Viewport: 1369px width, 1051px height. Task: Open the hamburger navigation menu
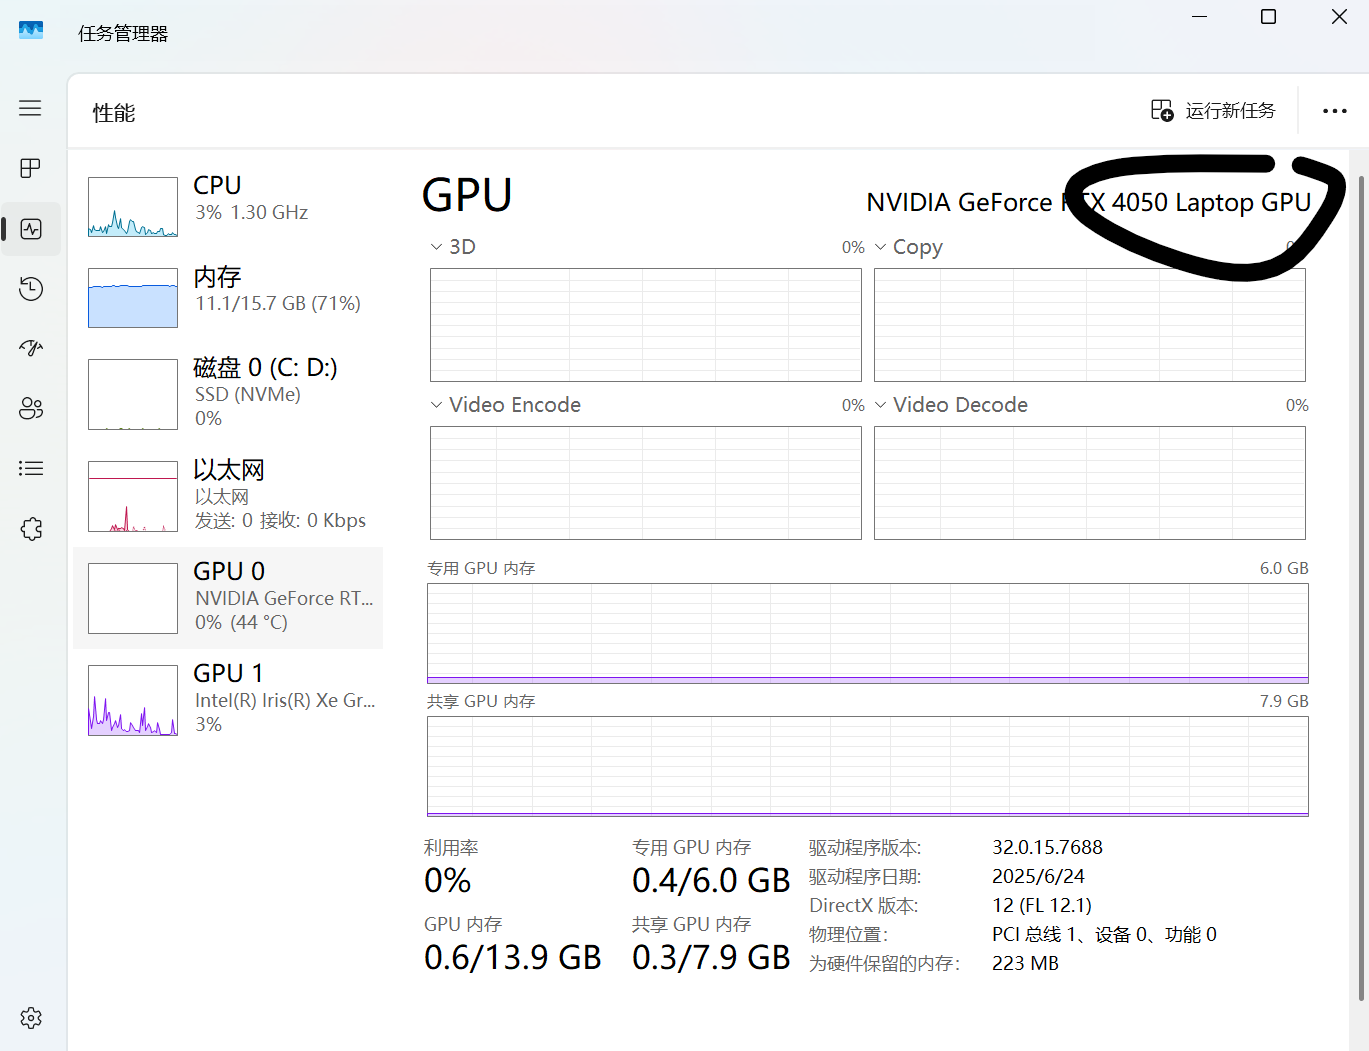coord(30,108)
